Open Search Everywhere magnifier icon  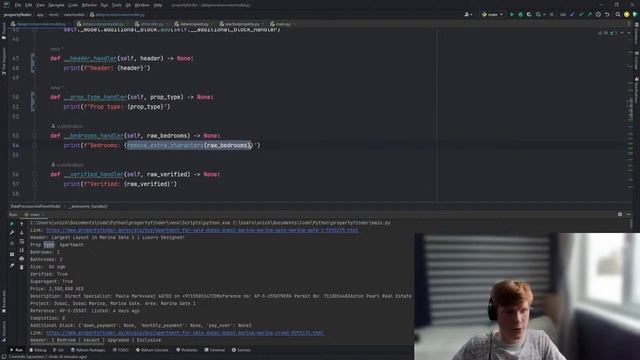click(618, 14)
